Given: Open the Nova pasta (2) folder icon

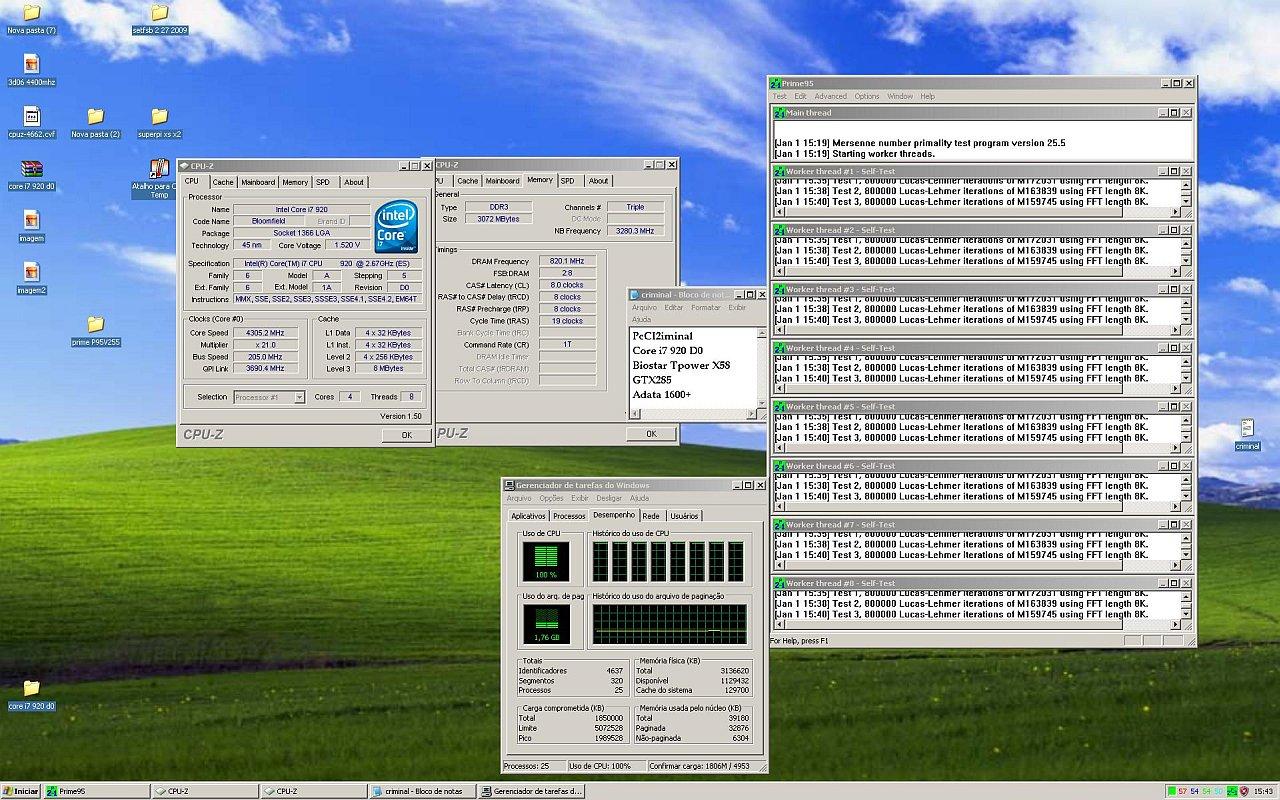Looking at the screenshot, I should coord(95,116).
